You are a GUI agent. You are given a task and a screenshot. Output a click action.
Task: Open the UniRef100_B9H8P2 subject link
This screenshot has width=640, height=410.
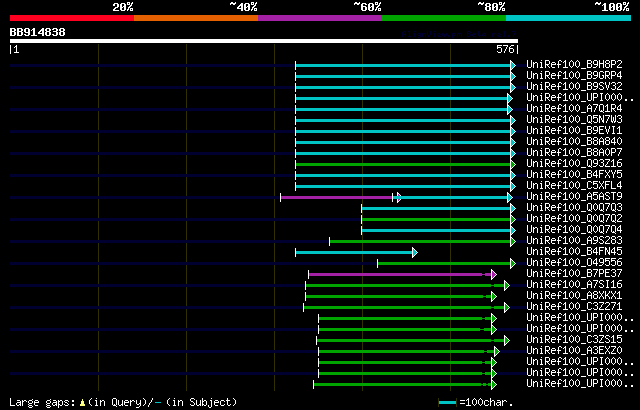coord(574,64)
